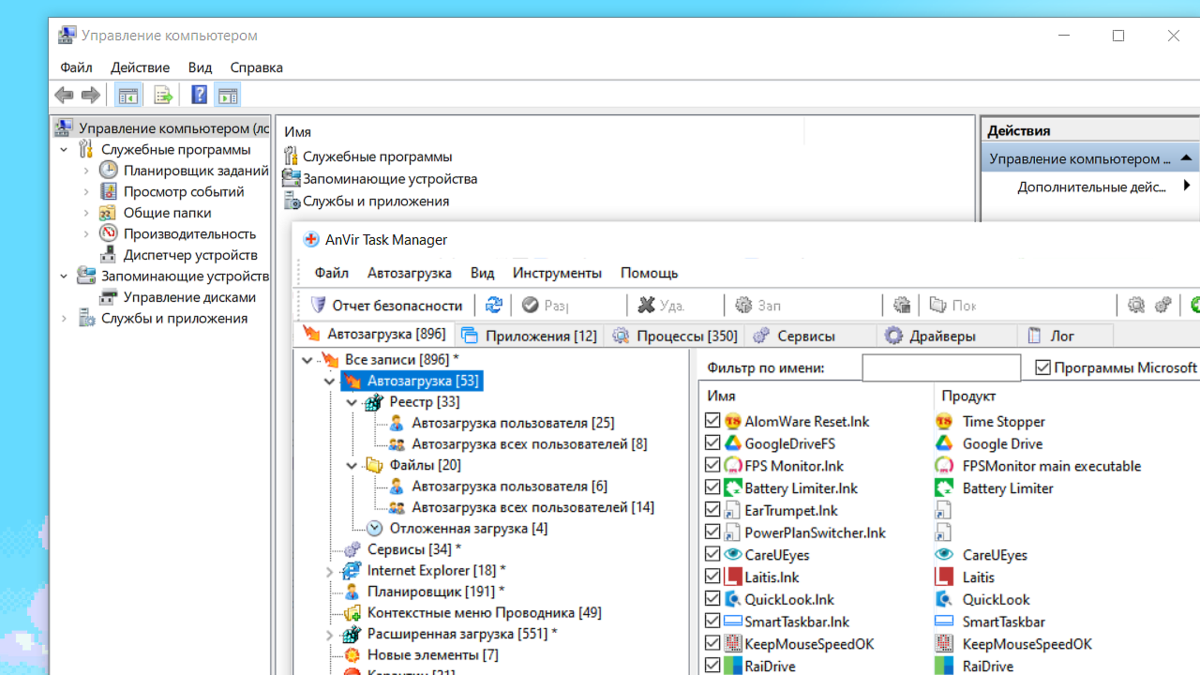Click the Производительность gauge icon
1200x675 pixels.
point(109,233)
